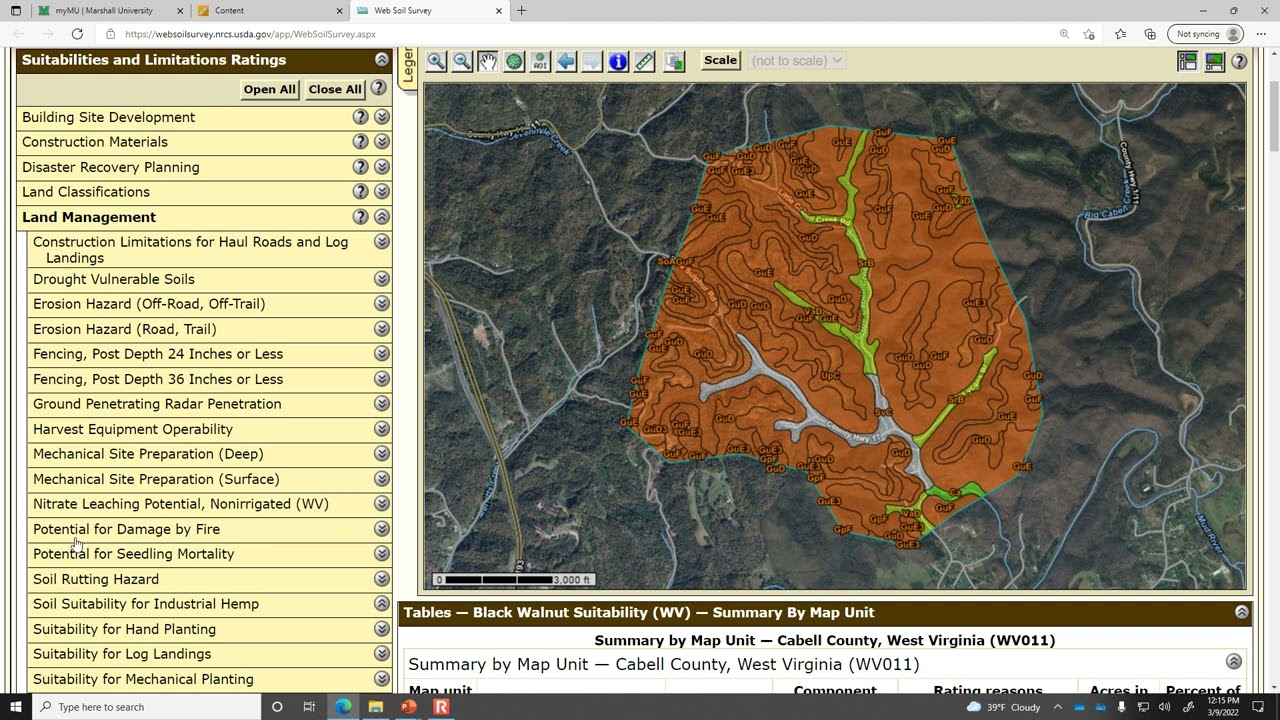
Task: Expand Drought Vulnerable Soils item
Action: pyautogui.click(x=381, y=279)
